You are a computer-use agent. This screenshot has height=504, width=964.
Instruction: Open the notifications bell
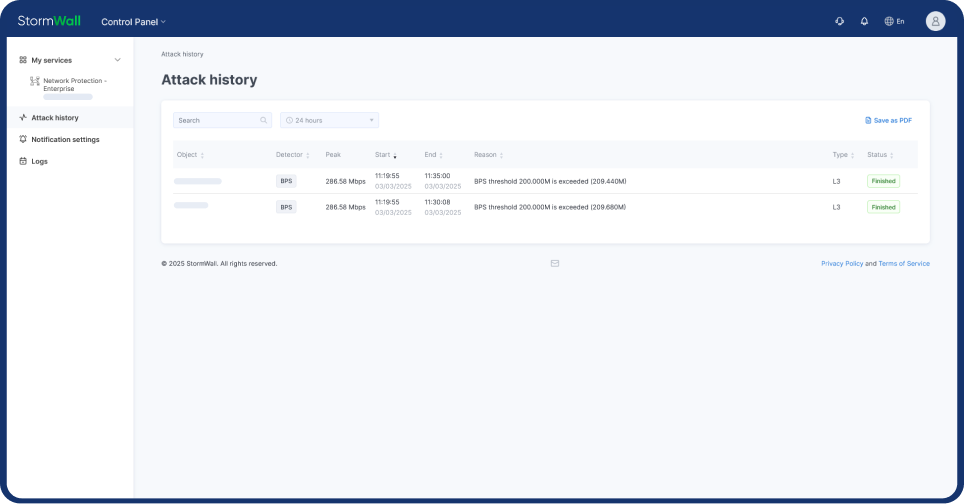click(x=864, y=21)
